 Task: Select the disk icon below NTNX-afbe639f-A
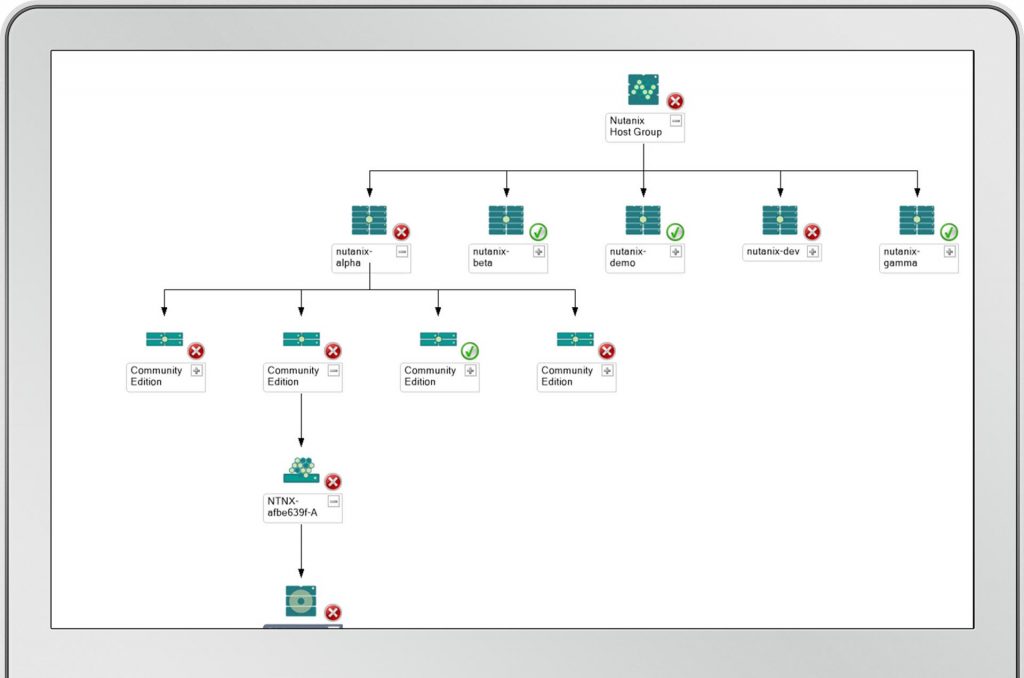click(301, 601)
